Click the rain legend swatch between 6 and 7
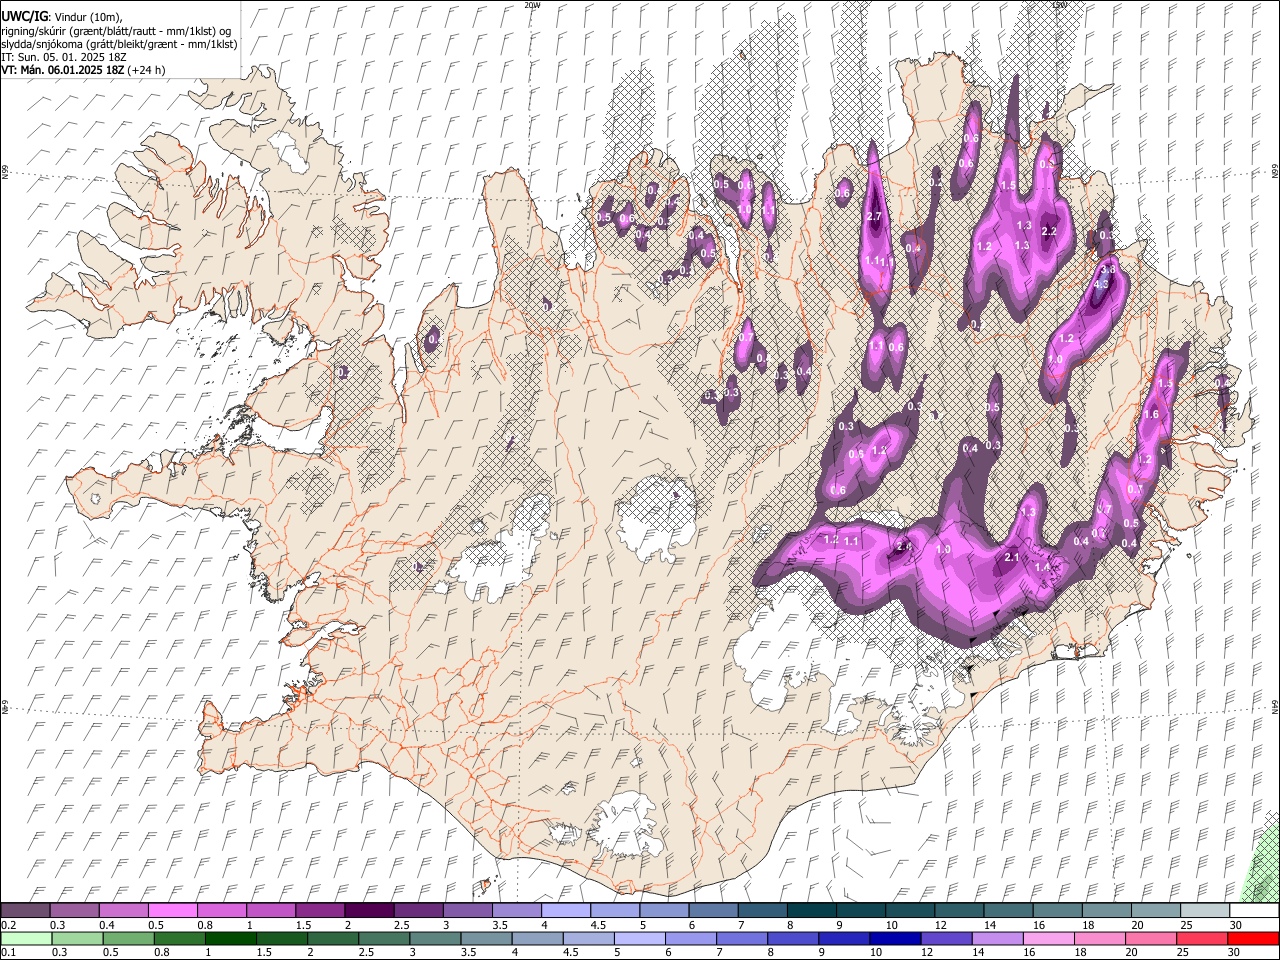Viewport: 1280px width, 960px height. point(691,938)
